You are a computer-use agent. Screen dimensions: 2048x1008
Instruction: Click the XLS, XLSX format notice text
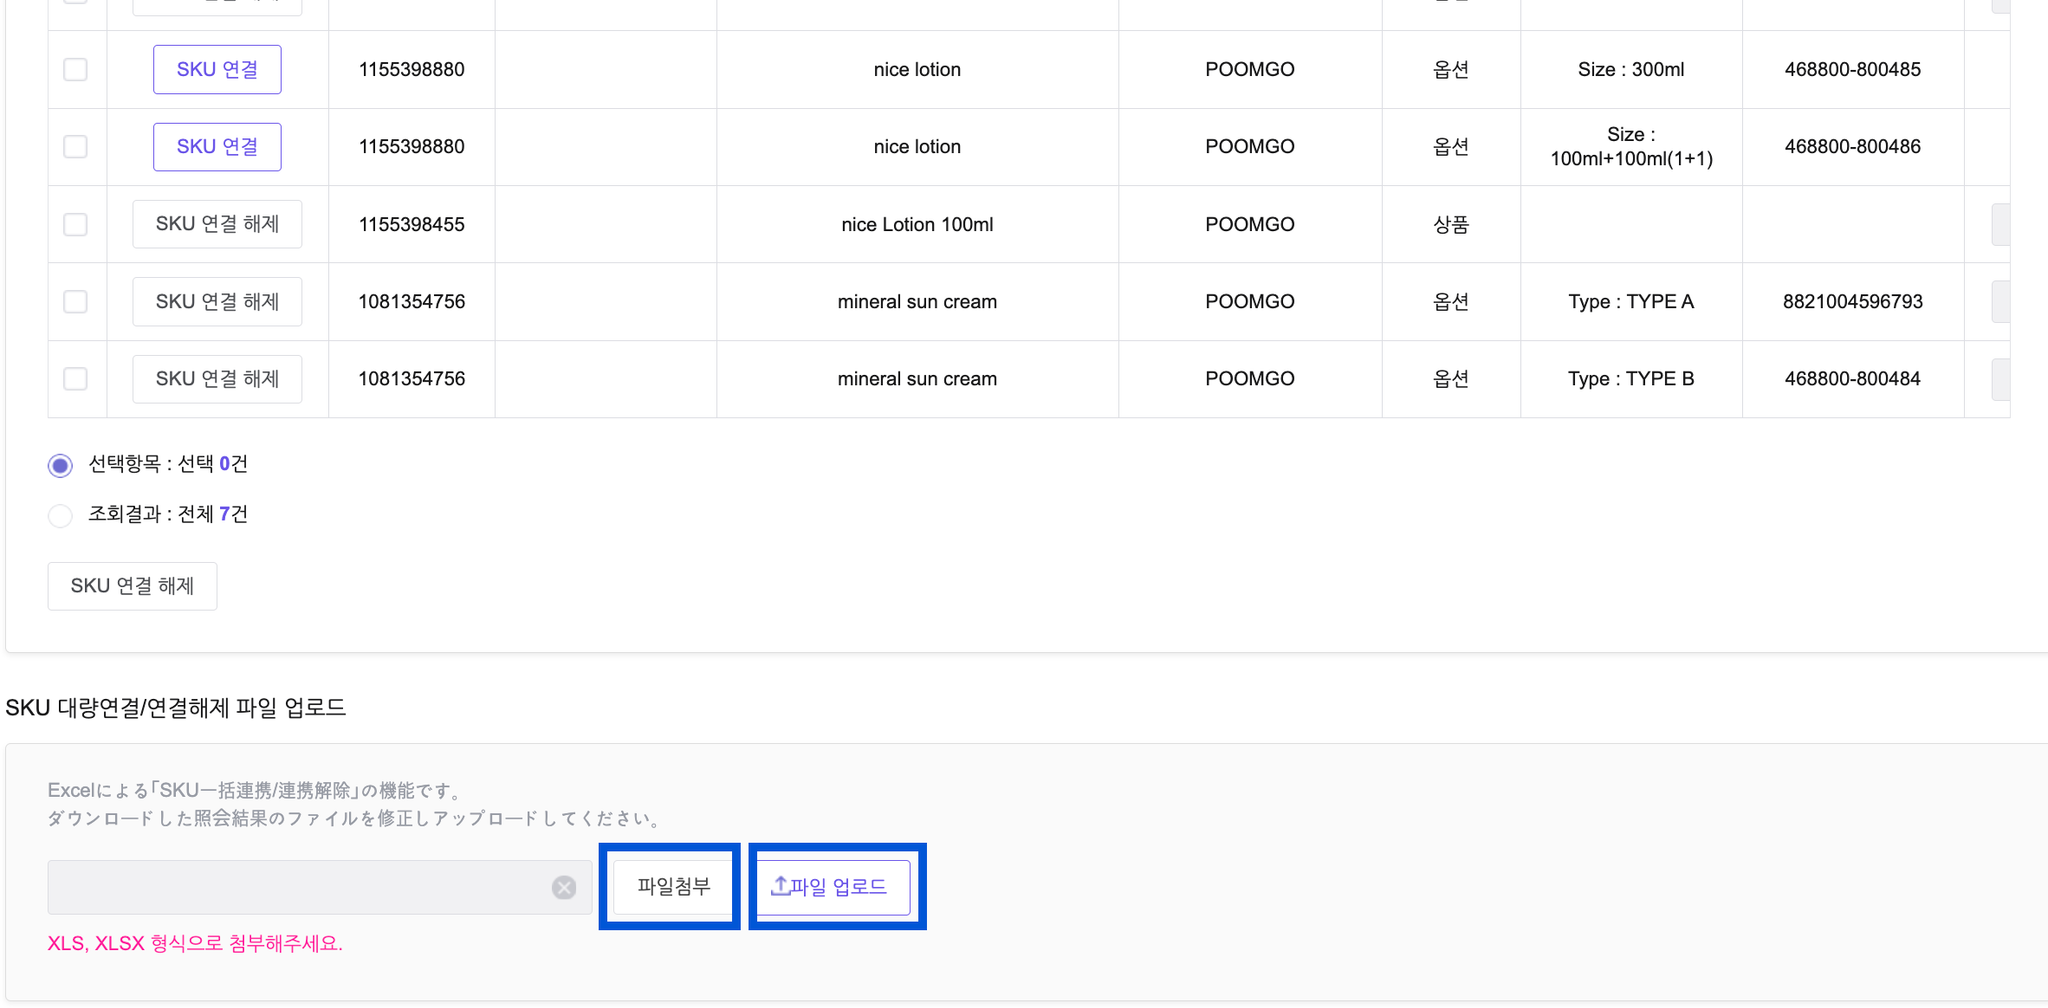(195, 943)
